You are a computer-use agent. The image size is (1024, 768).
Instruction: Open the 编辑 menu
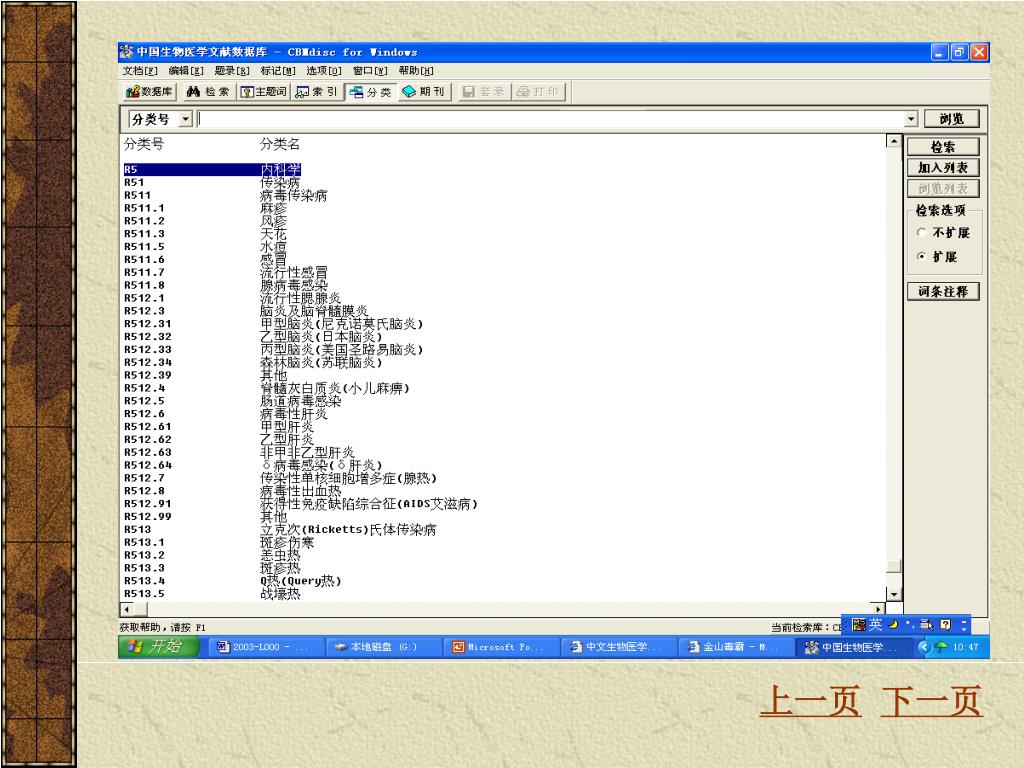pyautogui.click(x=186, y=71)
